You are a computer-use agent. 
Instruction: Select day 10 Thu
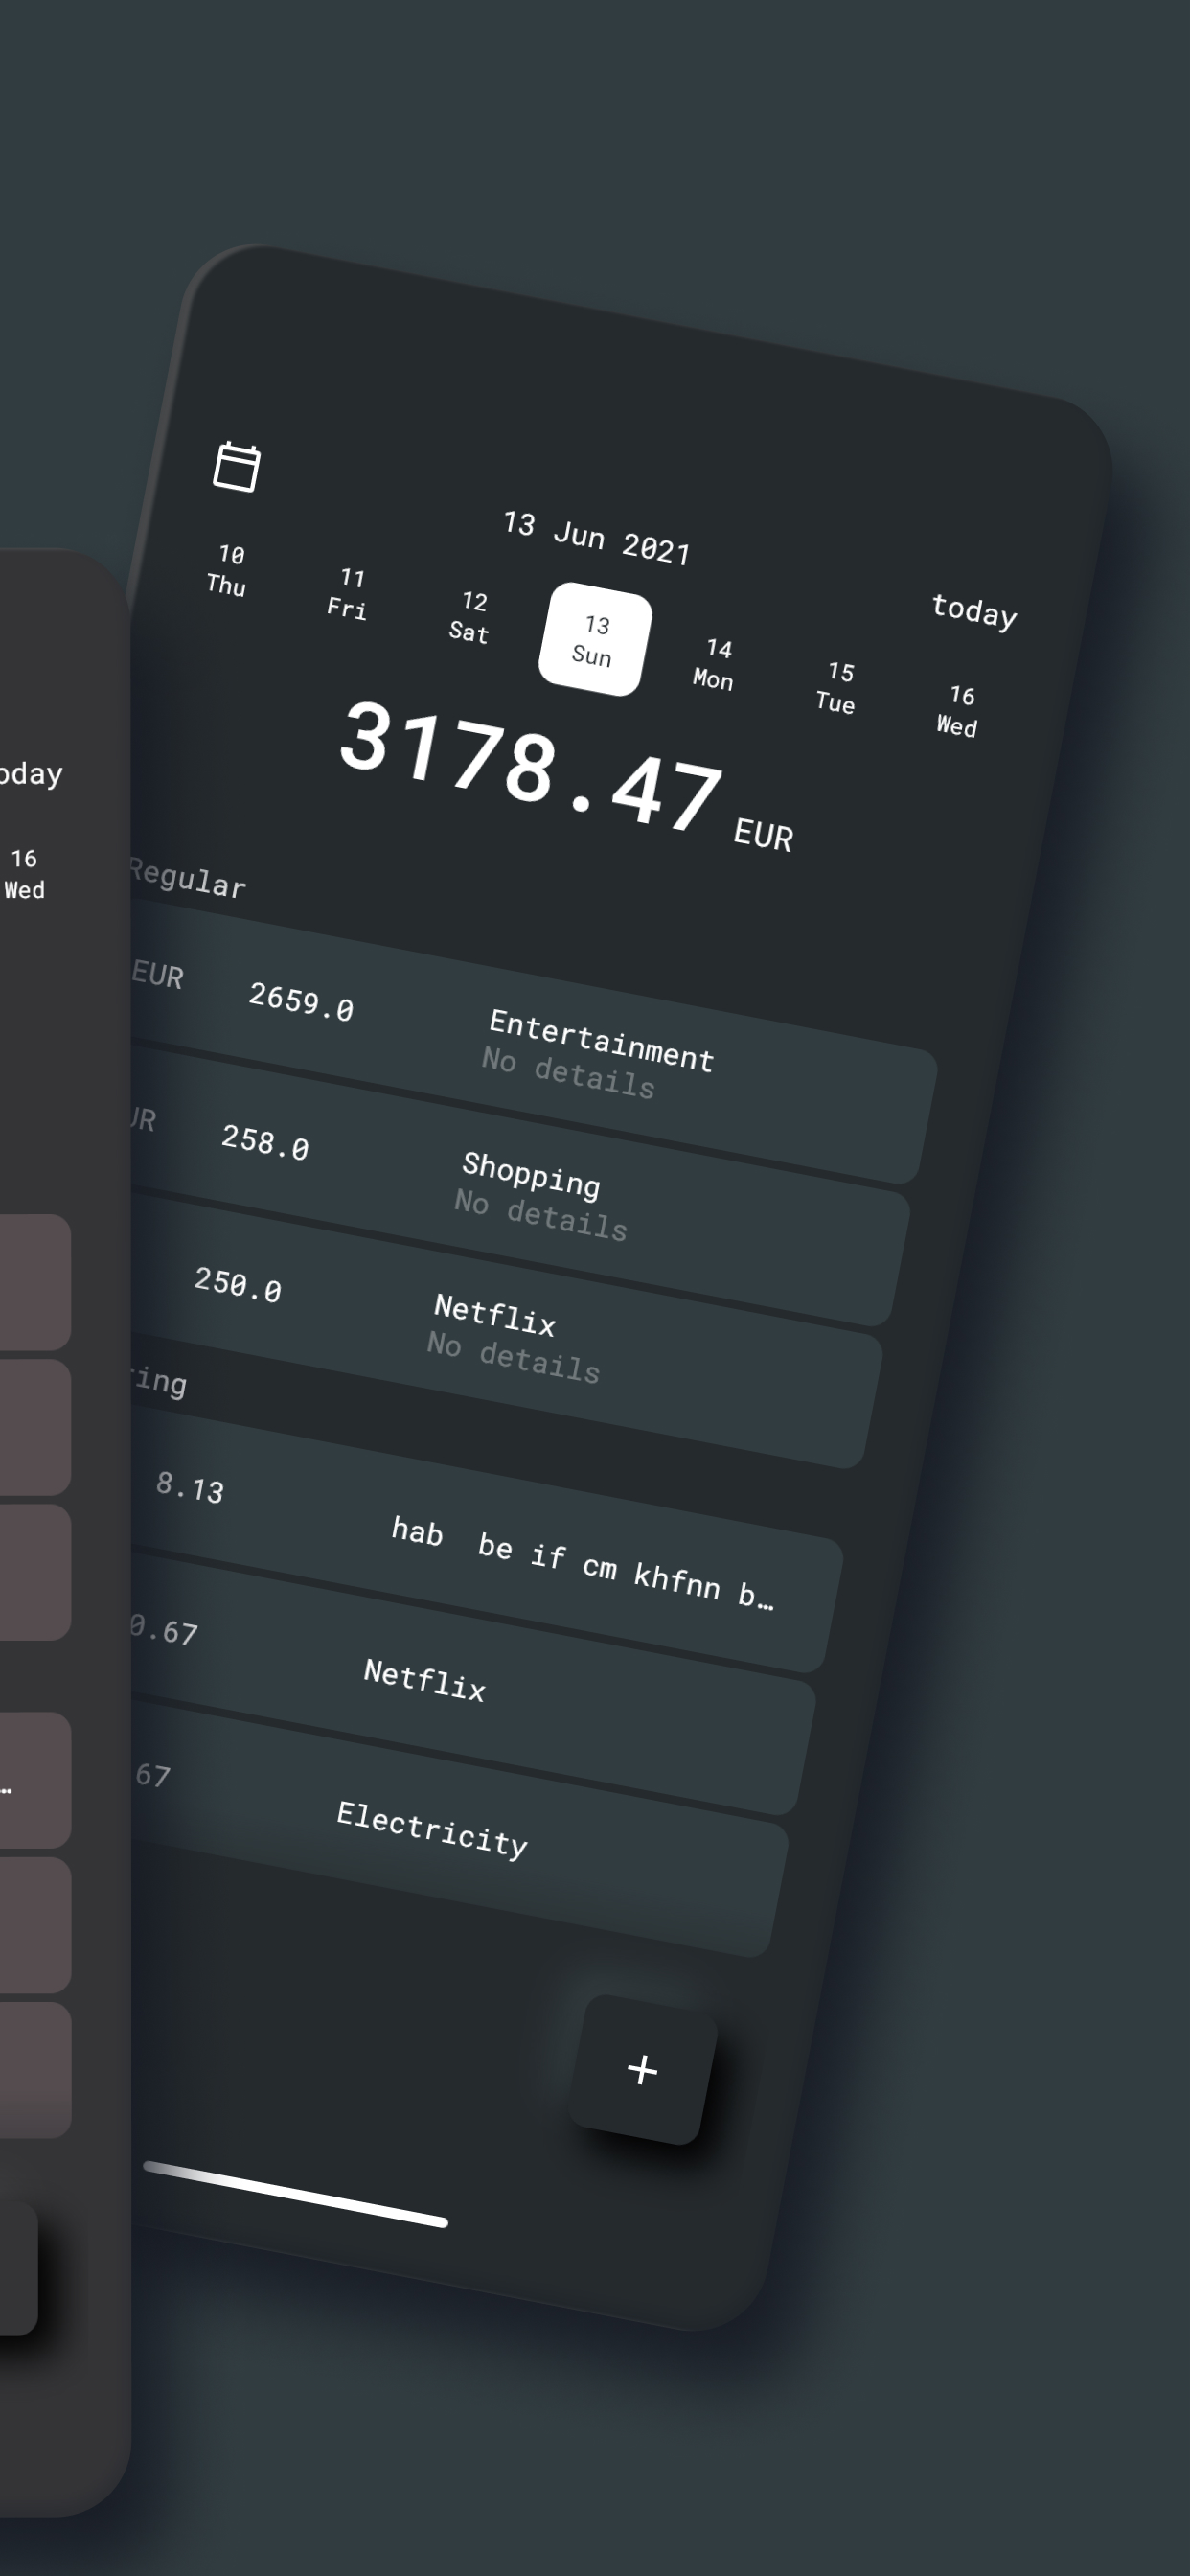click(x=228, y=570)
